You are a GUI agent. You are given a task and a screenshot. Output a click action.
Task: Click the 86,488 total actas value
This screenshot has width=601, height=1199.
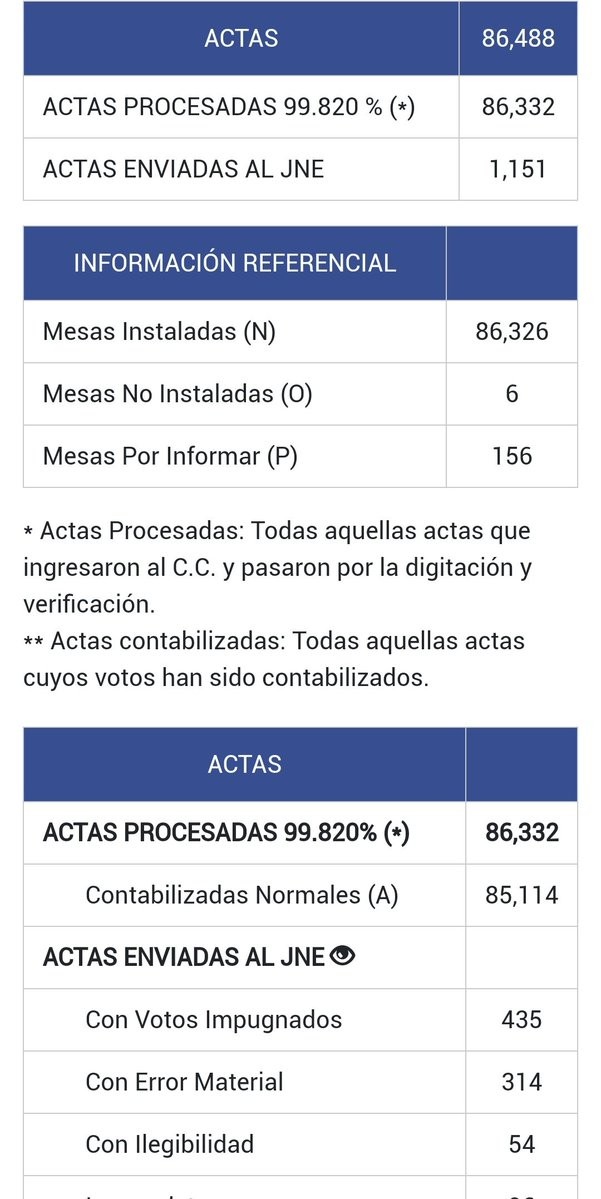pyautogui.click(x=518, y=39)
